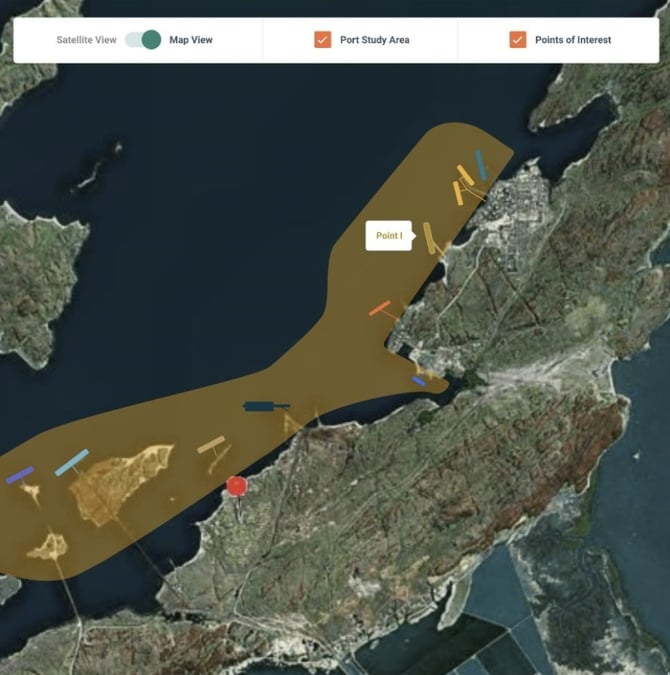The height and width of the screenshot is (675, 670).
Task: Click the Points of Interest label
Action: (574, 40)
